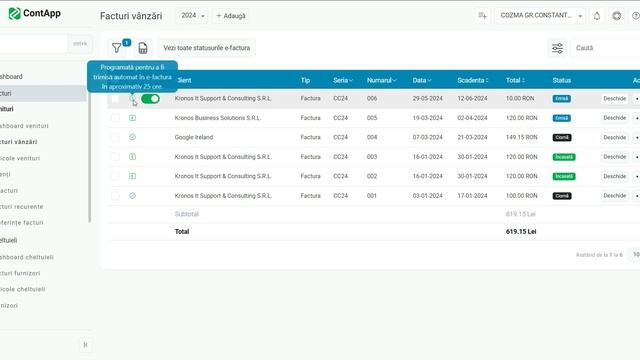Click e-factura status icon for invoice 005
This screenshot has height=360, width=640.
132,118
